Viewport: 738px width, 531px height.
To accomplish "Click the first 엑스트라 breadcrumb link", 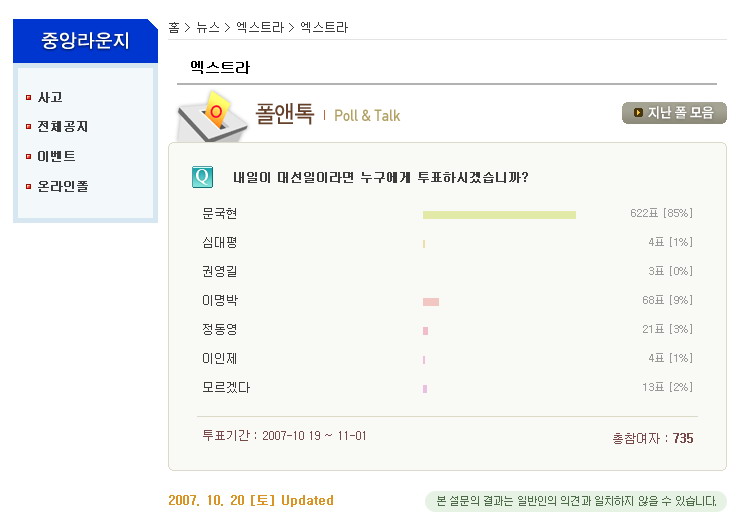I will 260,27.
